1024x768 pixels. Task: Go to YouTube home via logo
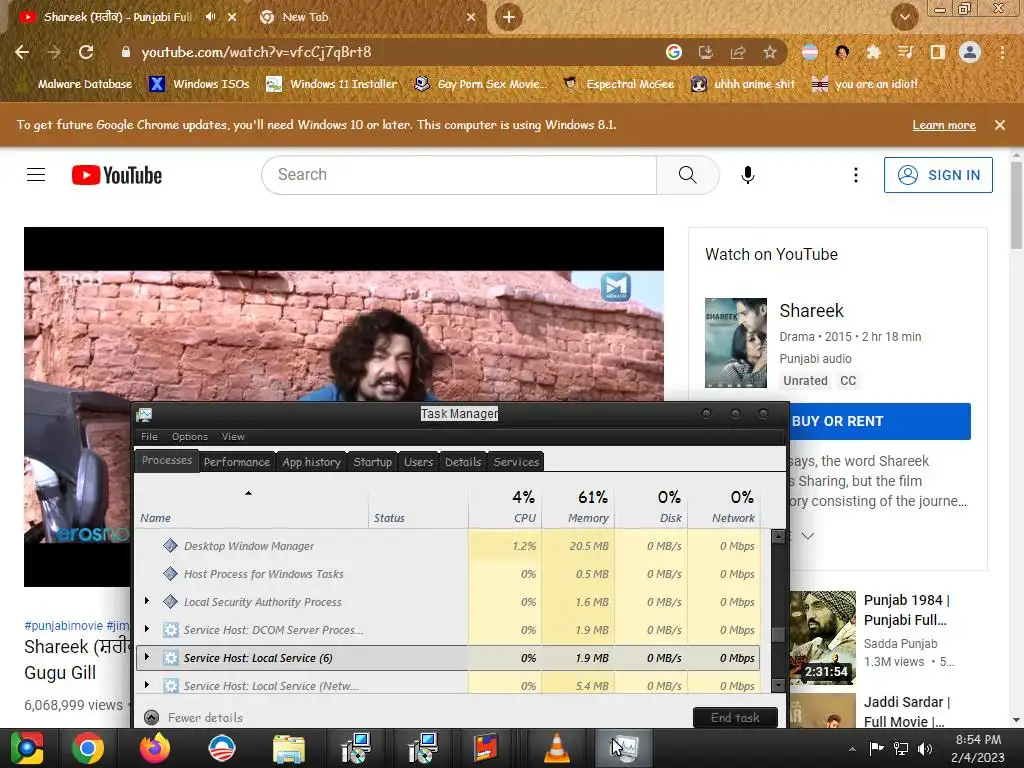click(x=117, y=175)
